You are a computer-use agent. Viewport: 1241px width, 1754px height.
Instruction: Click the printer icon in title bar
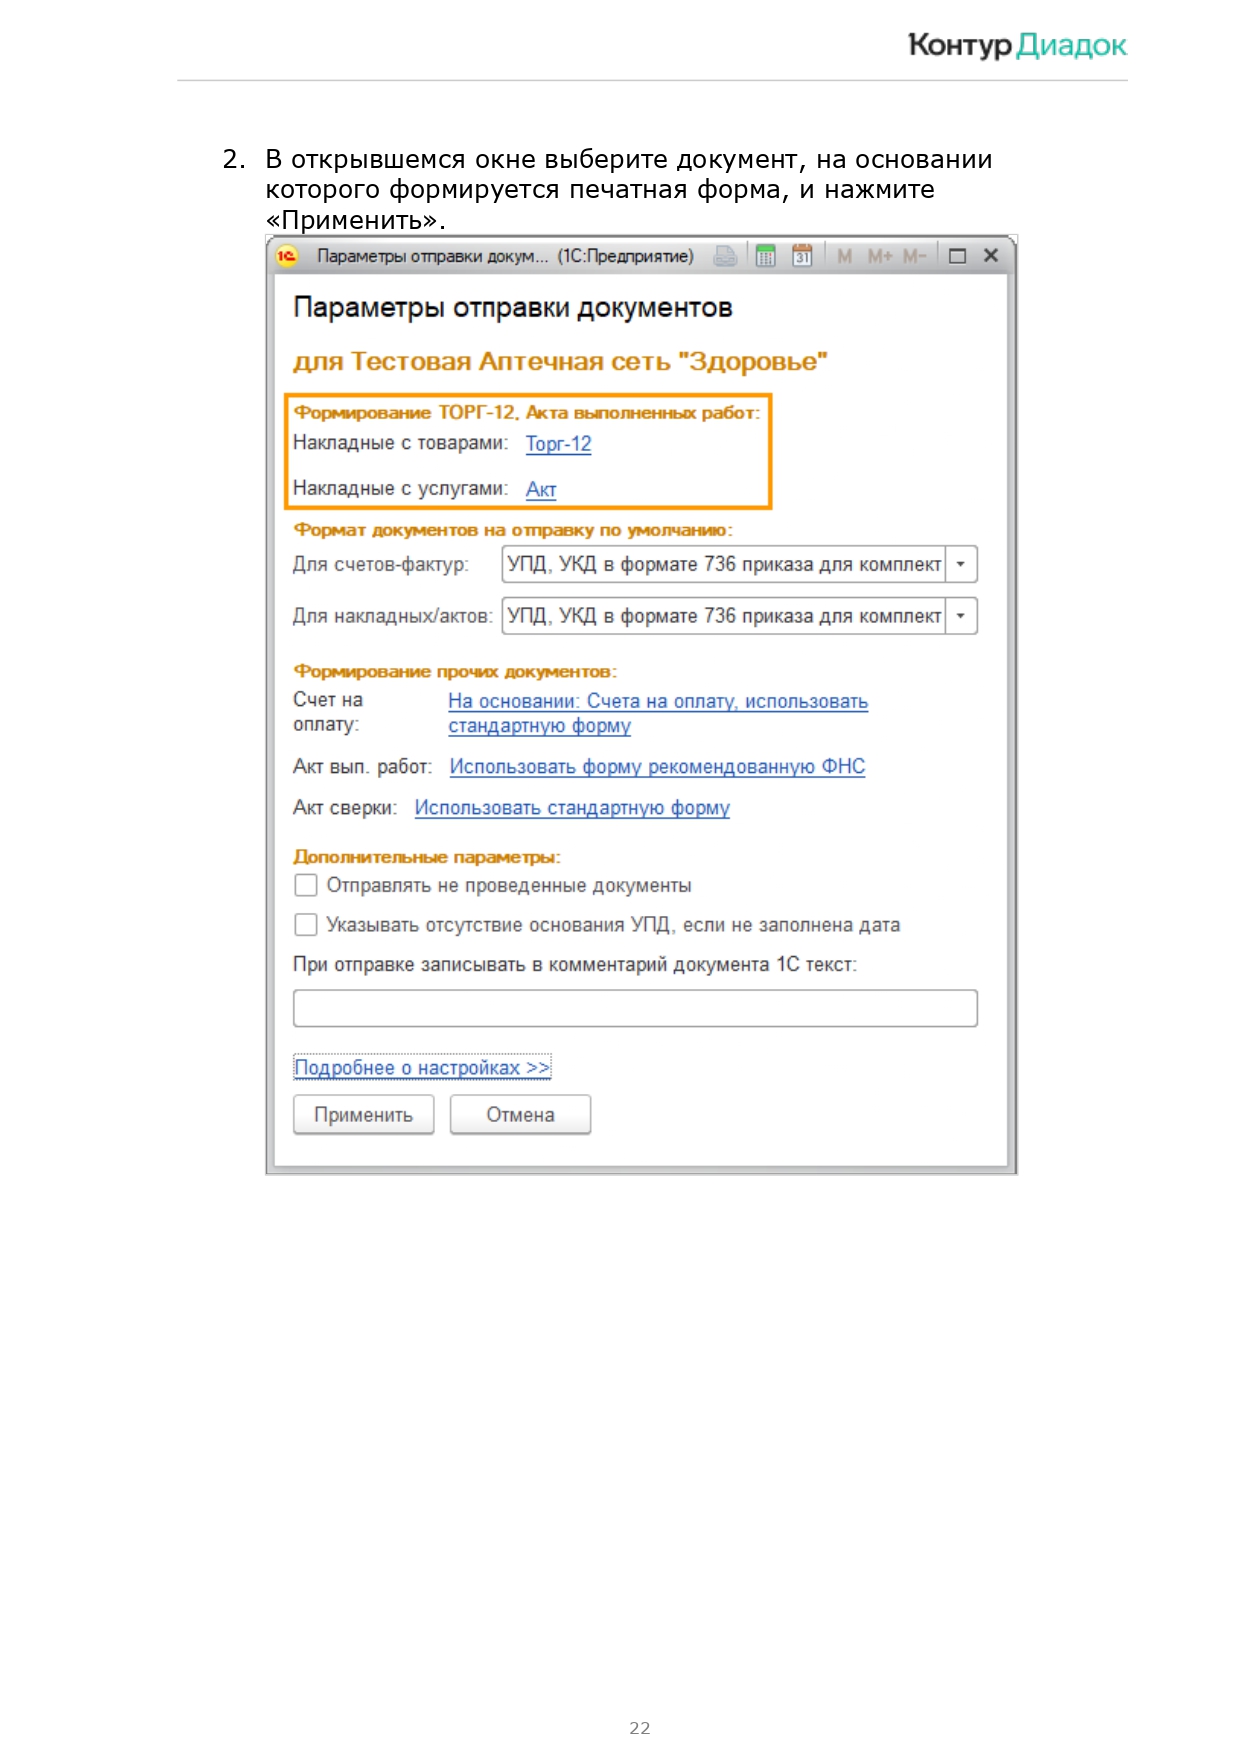pyautogui.click(x=725, y=256)
